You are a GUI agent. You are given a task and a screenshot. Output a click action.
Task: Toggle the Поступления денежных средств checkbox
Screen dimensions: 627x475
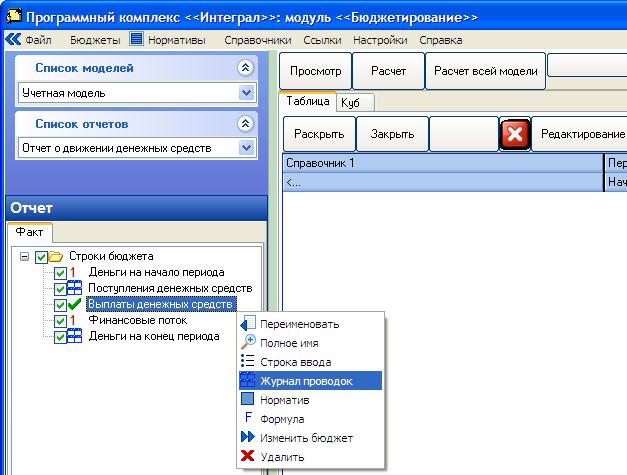pos(60,289)
